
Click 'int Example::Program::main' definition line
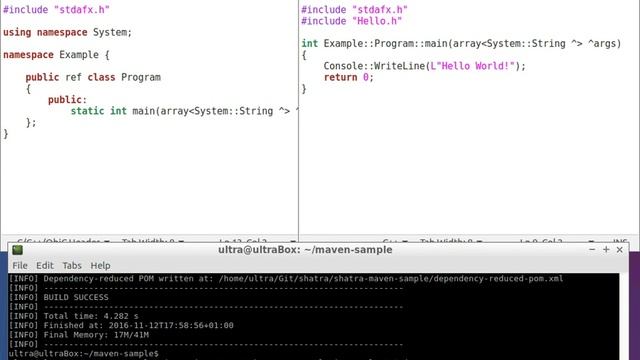[x=461, y=44]
